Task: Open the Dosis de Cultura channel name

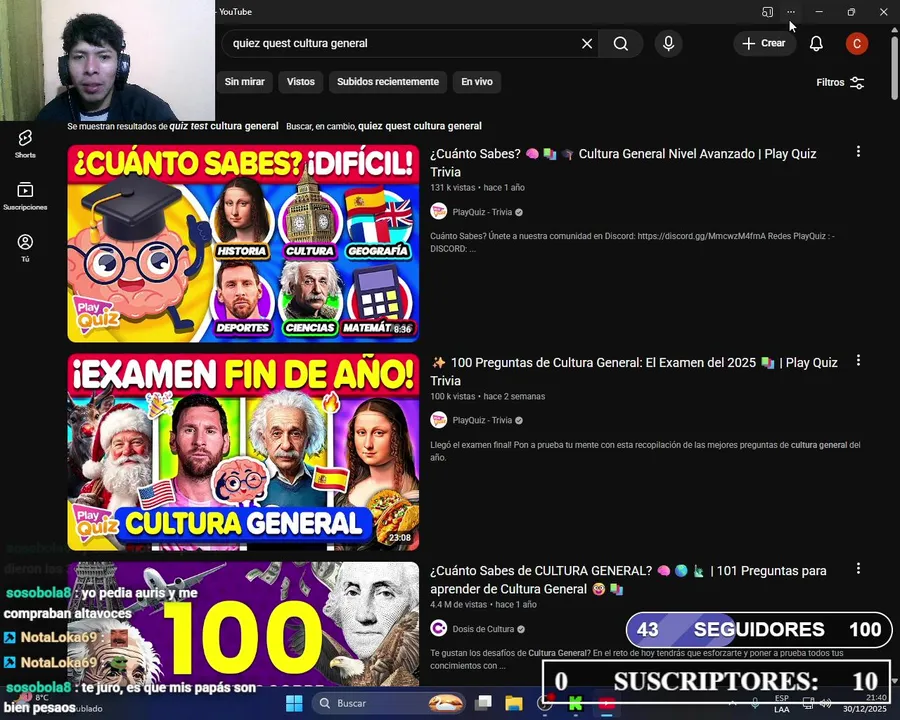Action: click(x=483, y=629)
